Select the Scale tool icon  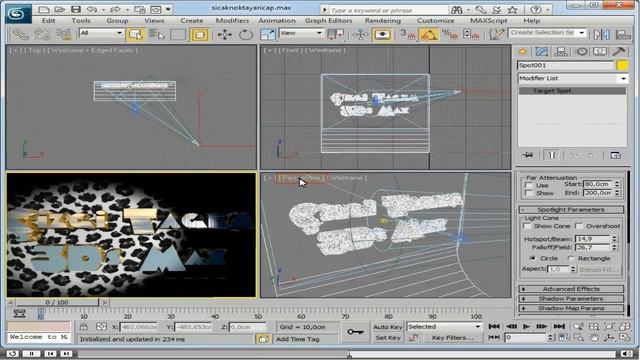click(x=267, y=35)
